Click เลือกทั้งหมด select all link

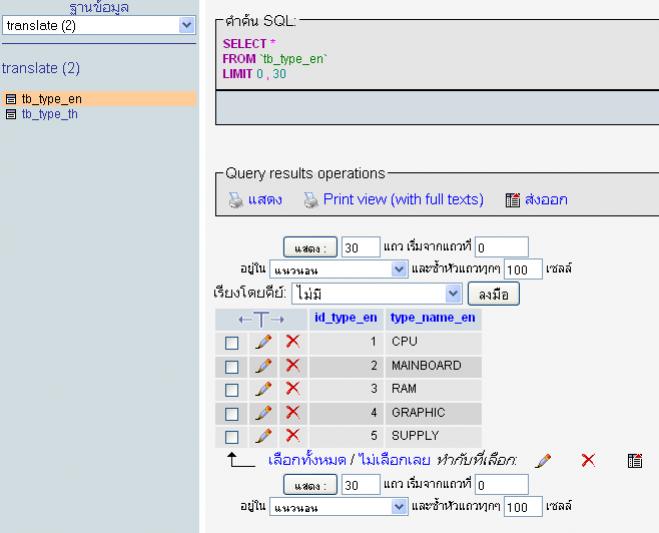[x=307, y=460]
